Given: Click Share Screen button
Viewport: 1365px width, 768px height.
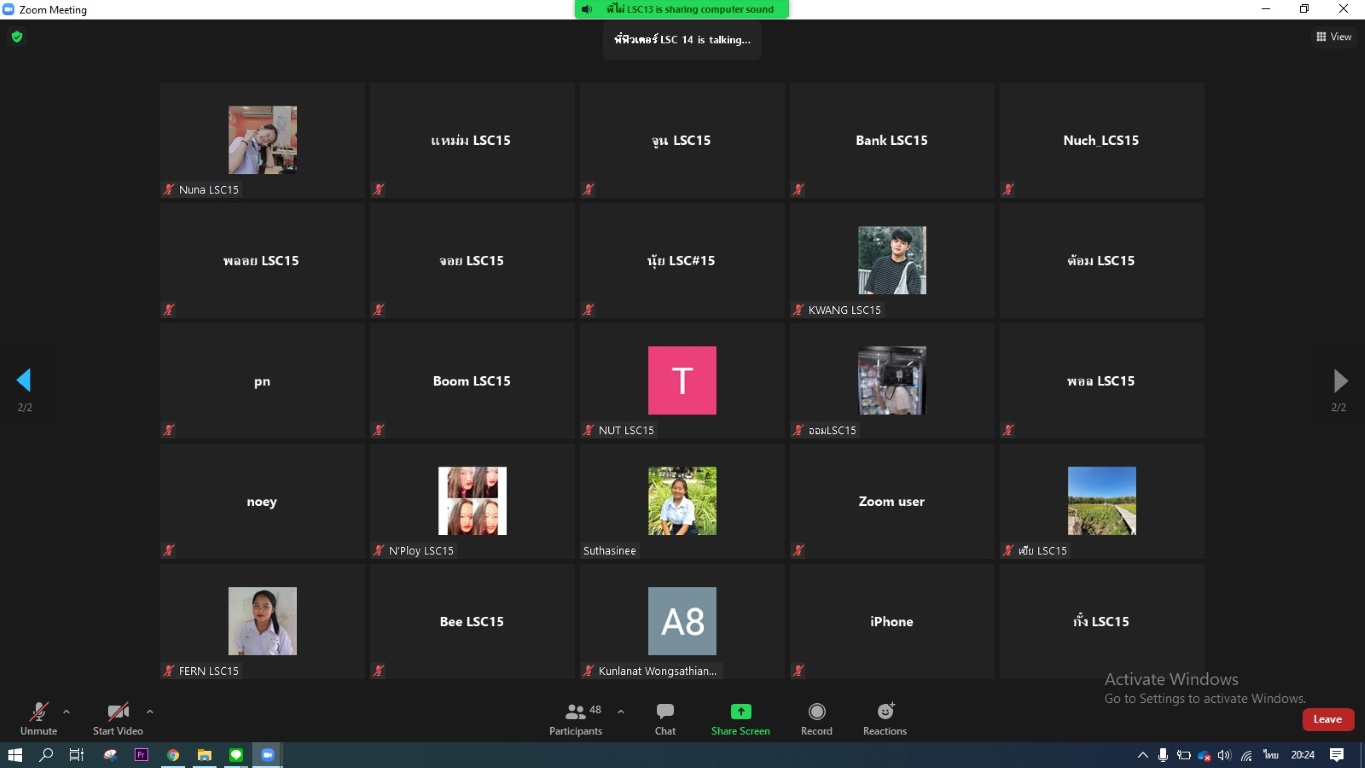Looking at the screenshot, I should (x=740, y=718).
